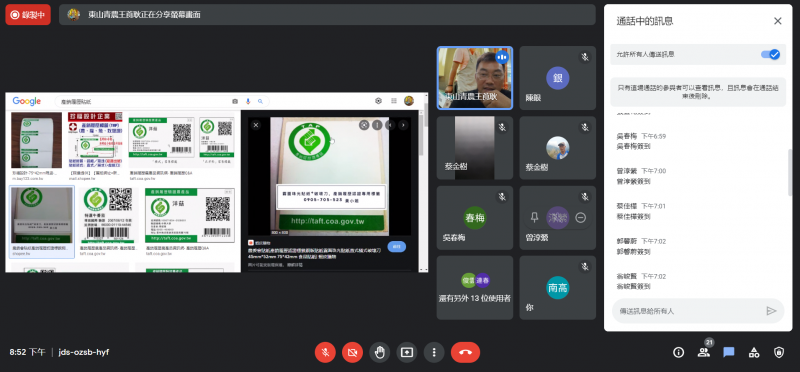
Task: Click the magnifier search icon in shared screen
Action: 260,101
